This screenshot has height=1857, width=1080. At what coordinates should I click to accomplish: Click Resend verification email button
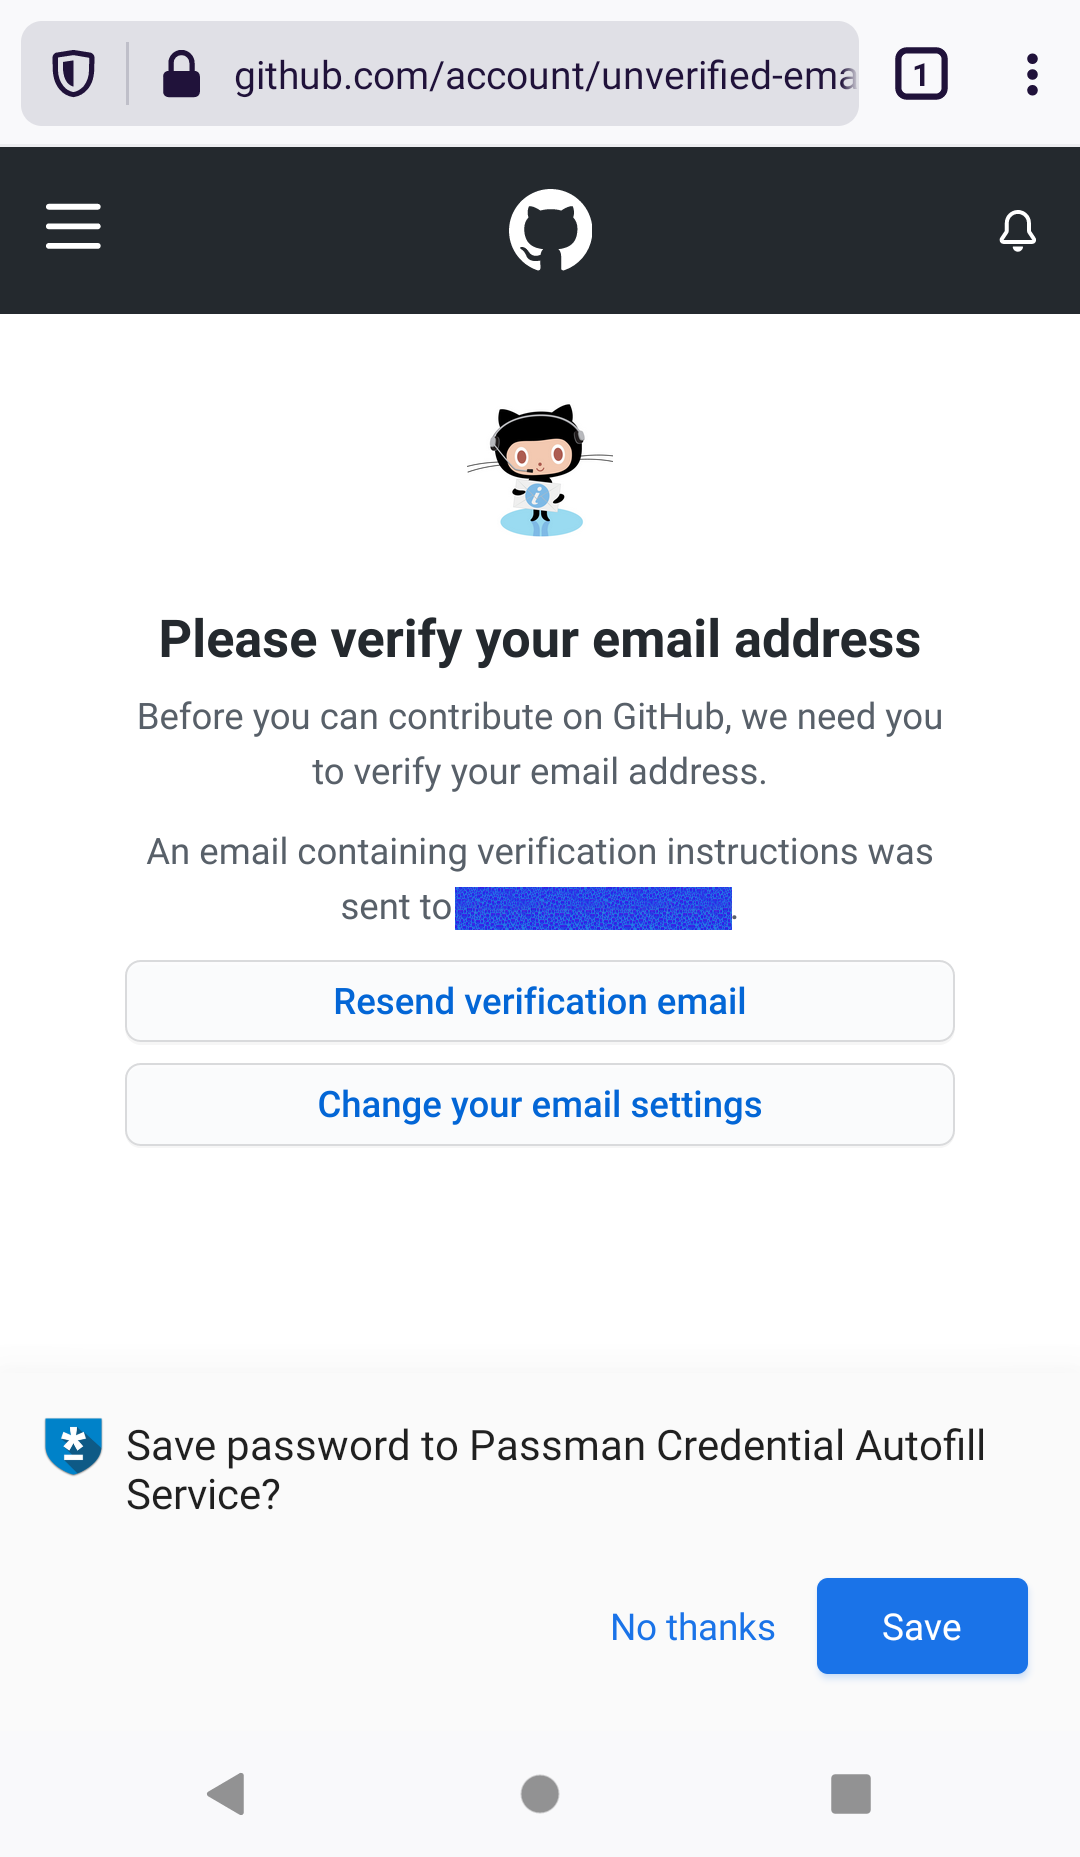540,1001
